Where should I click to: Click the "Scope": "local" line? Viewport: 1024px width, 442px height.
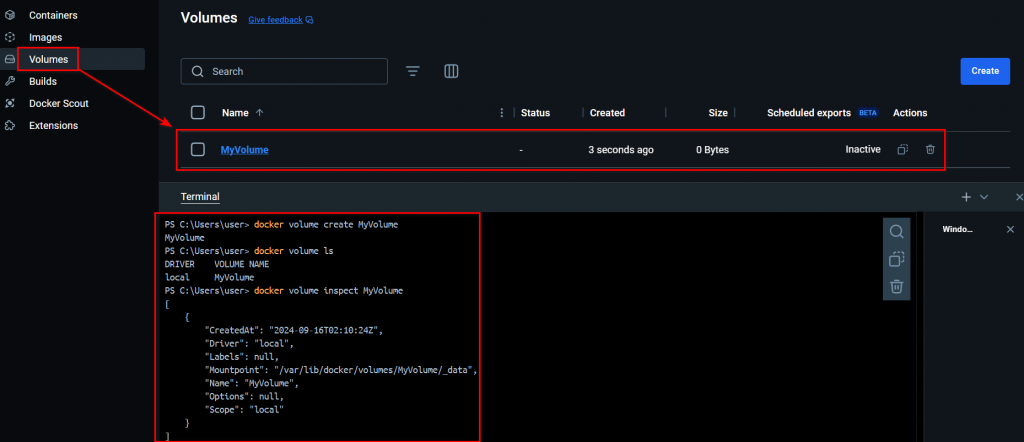[244, 410]
